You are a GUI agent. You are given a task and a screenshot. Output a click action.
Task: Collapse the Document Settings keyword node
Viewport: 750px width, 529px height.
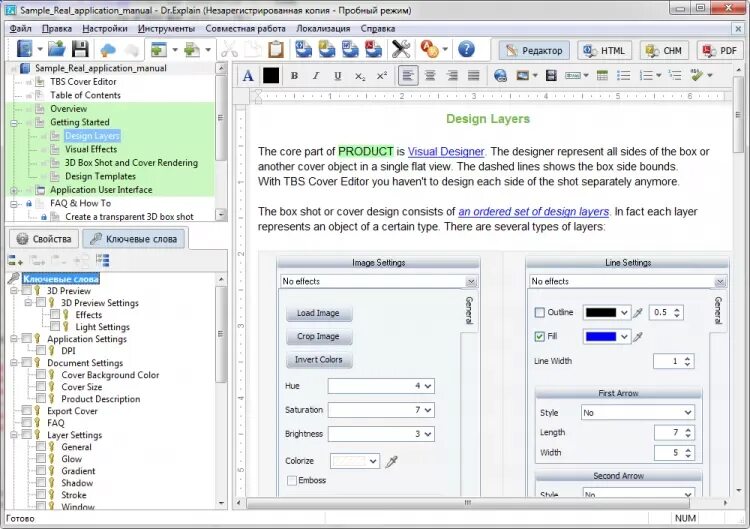(x=14, y=363)
